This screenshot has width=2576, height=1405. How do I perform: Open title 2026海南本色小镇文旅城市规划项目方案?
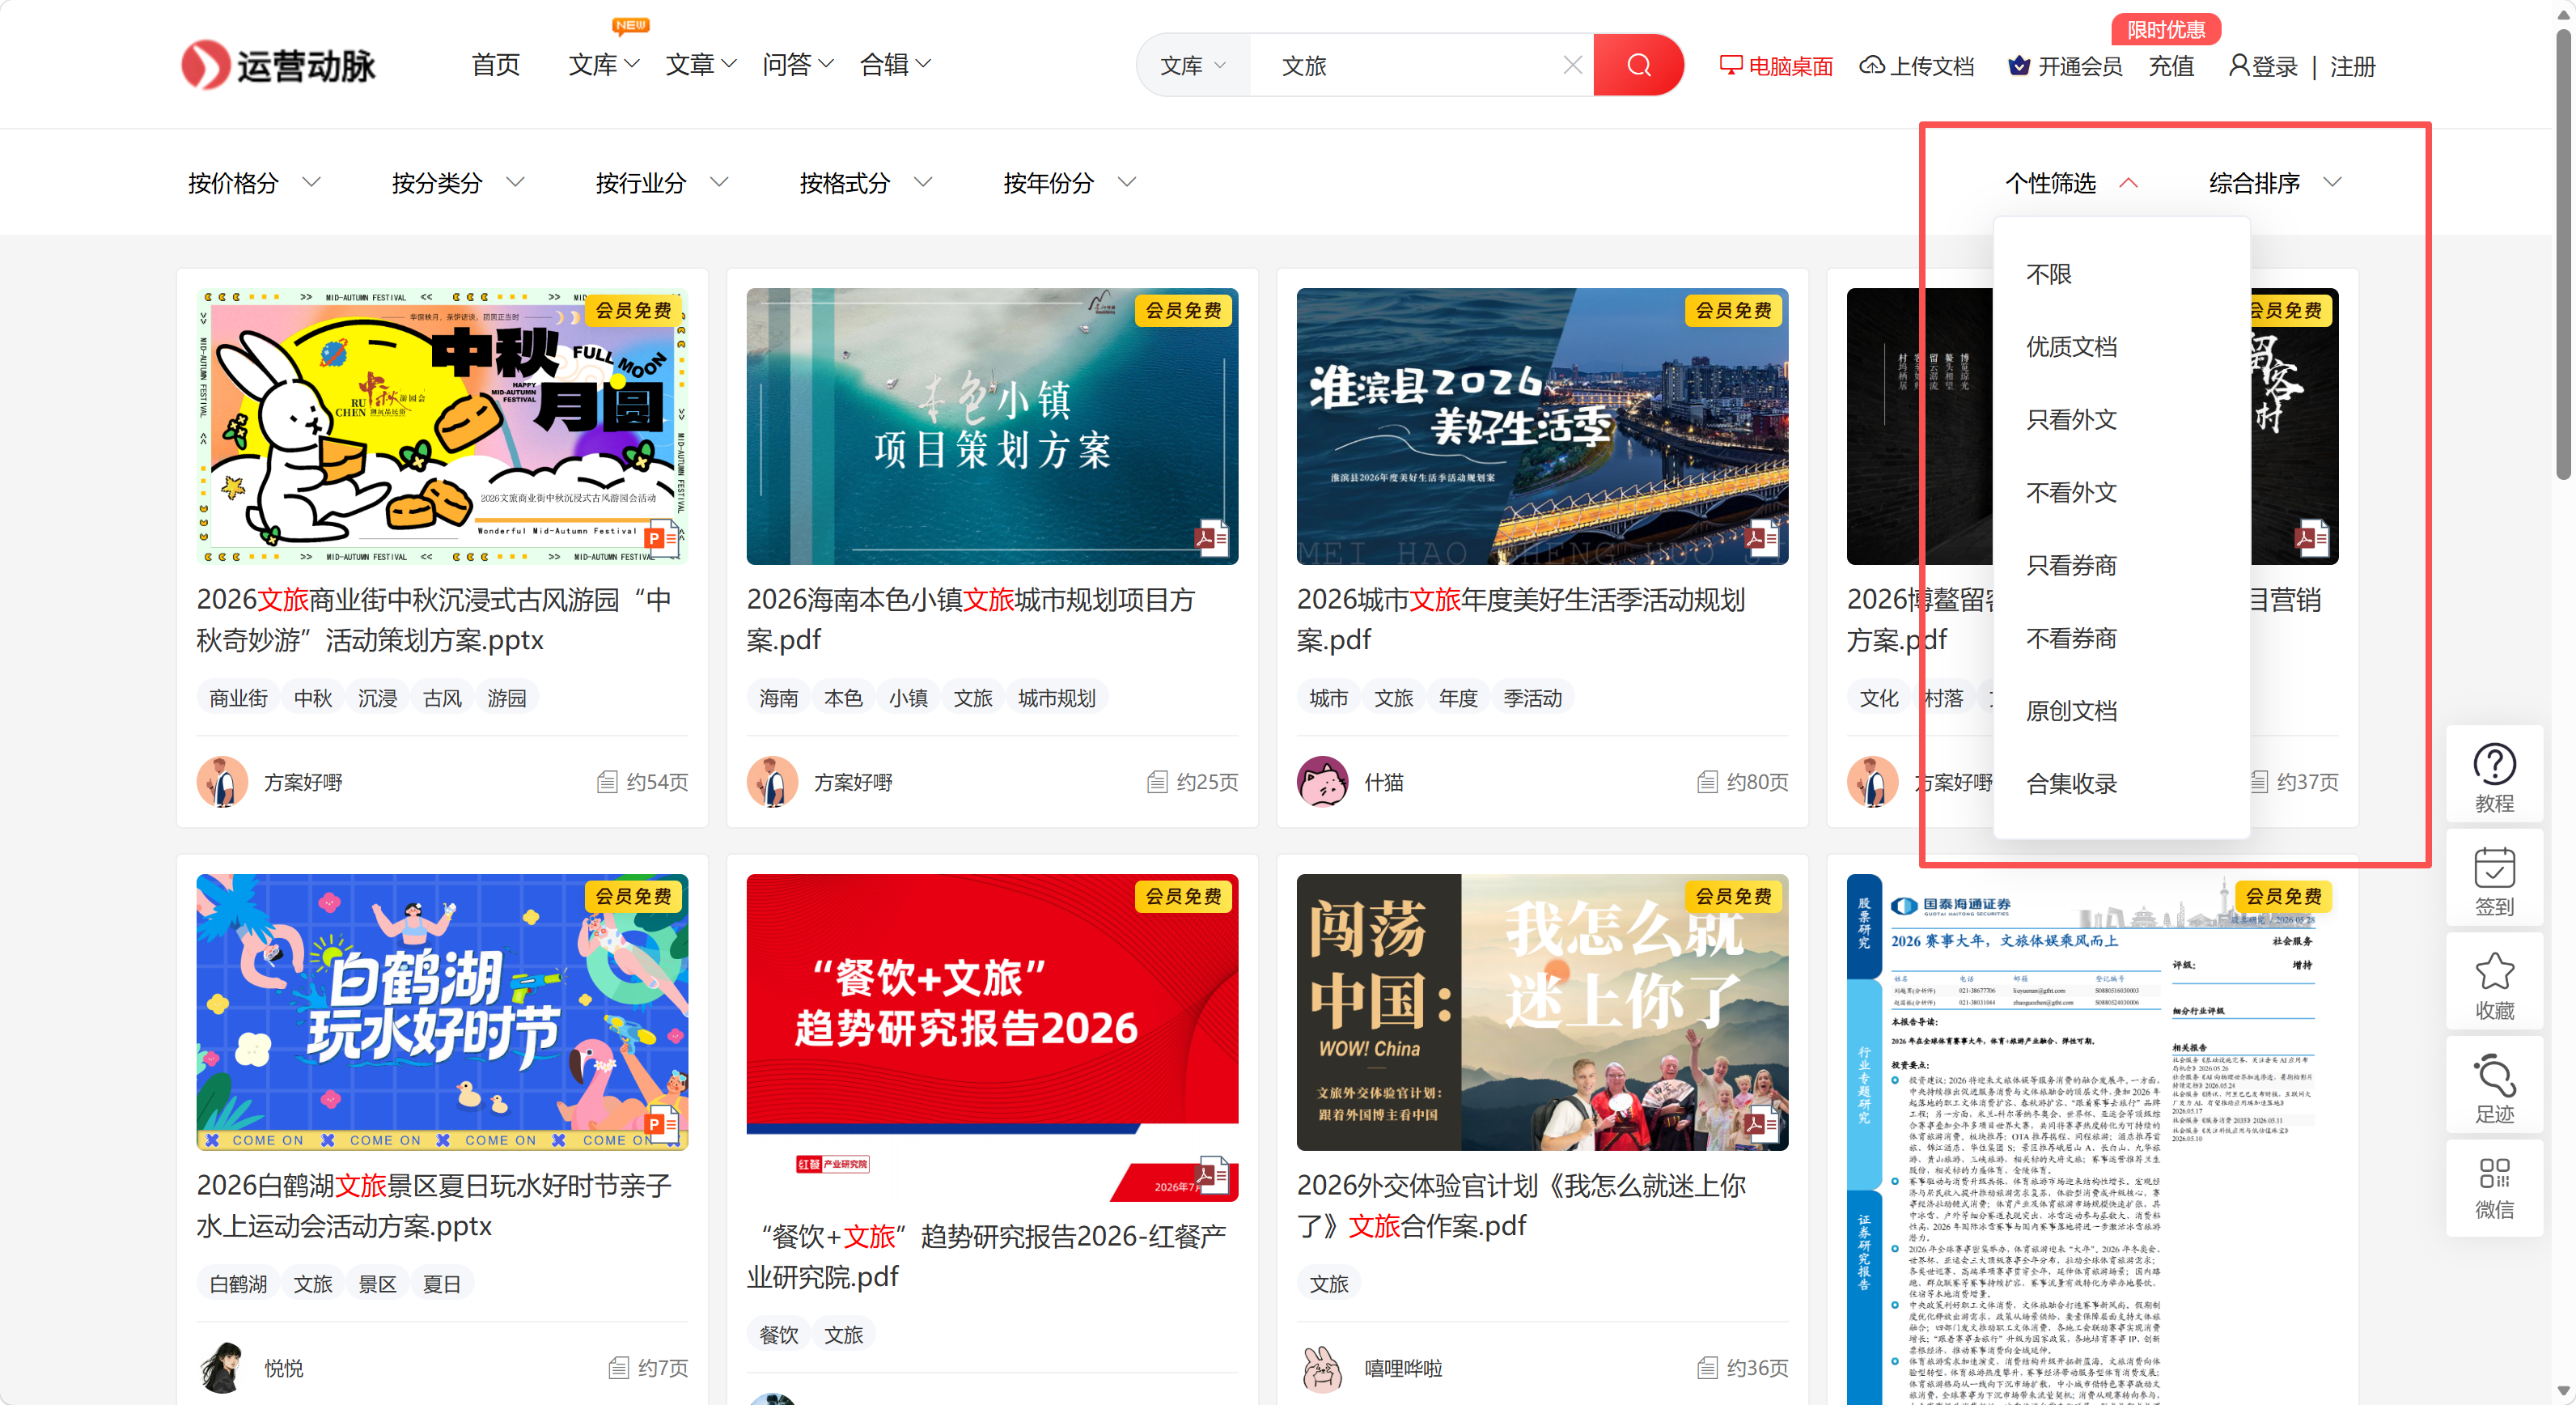coord(971,620)
